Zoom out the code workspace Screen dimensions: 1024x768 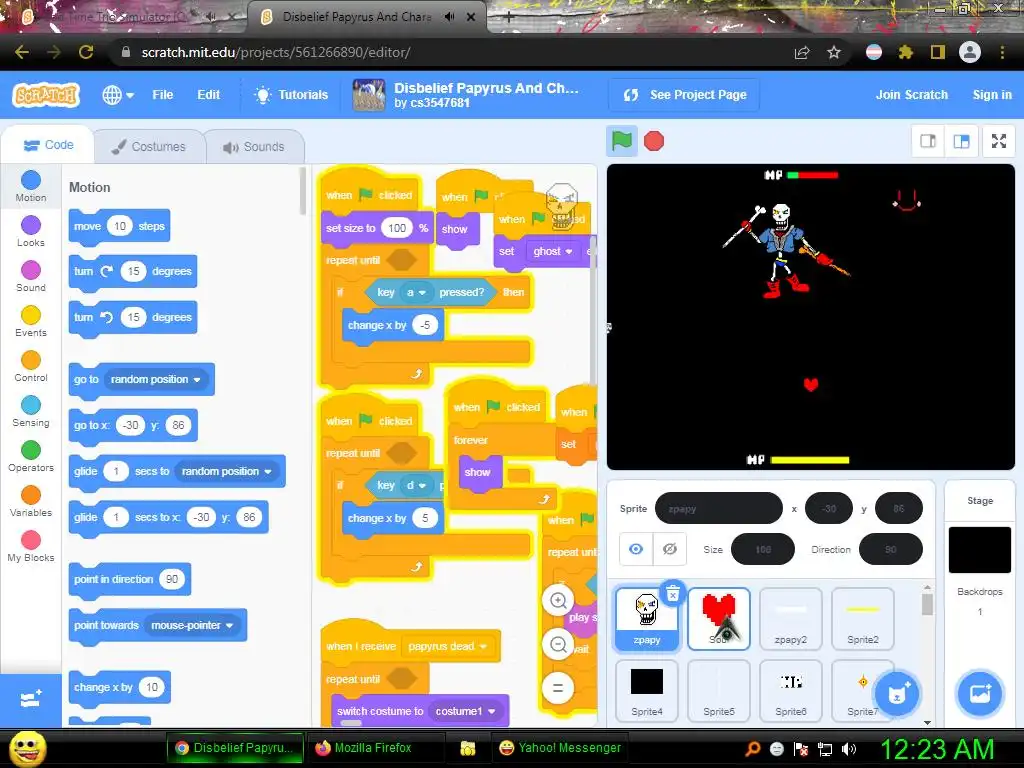pyautogui.click(x=558, y=645)
